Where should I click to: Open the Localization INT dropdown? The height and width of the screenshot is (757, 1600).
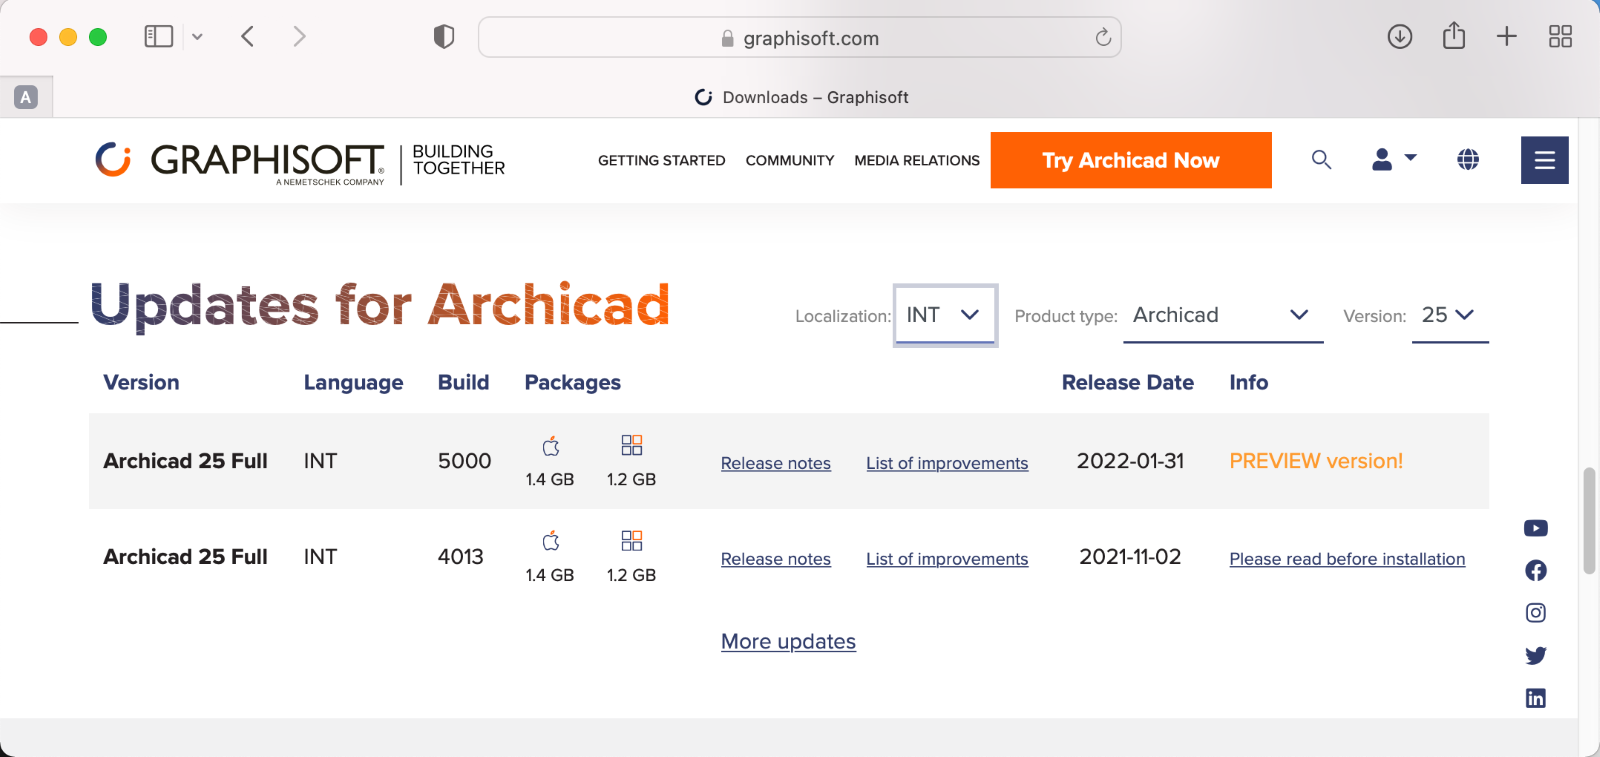click(945, 315)
